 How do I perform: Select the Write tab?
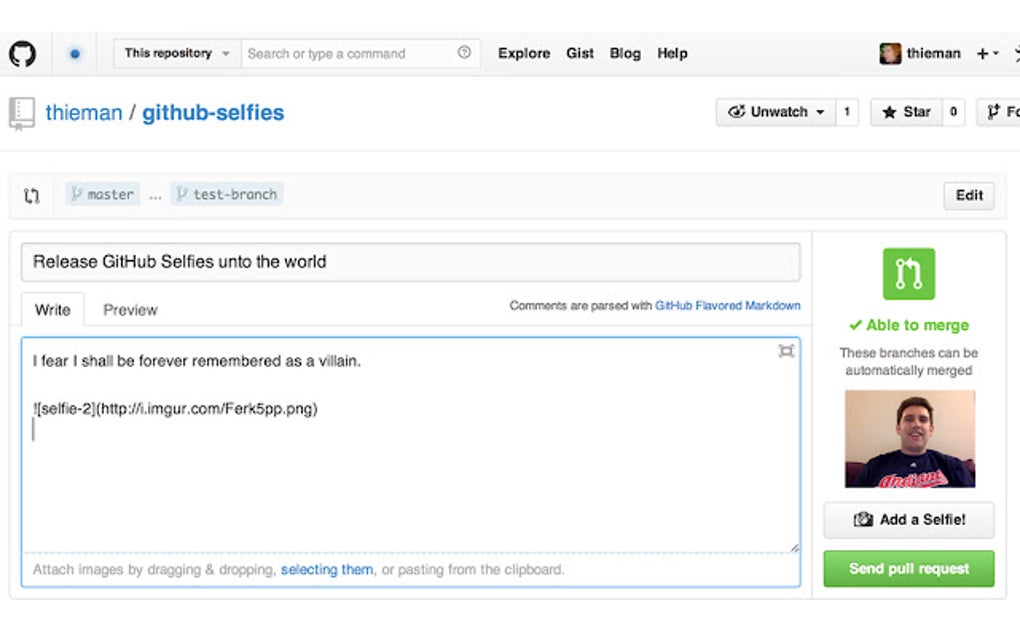(x=51, y=310)
